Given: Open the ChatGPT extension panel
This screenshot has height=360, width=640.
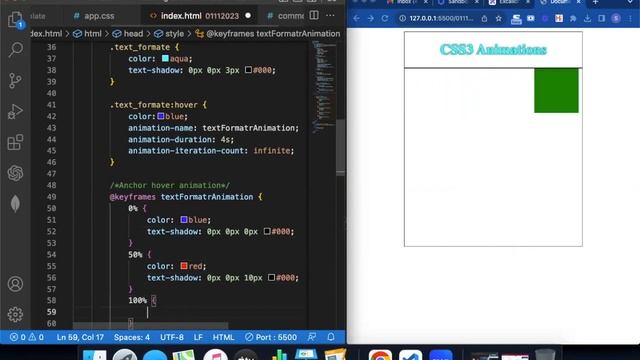Looking at the screenshot, I should click(x=16, y=173).
